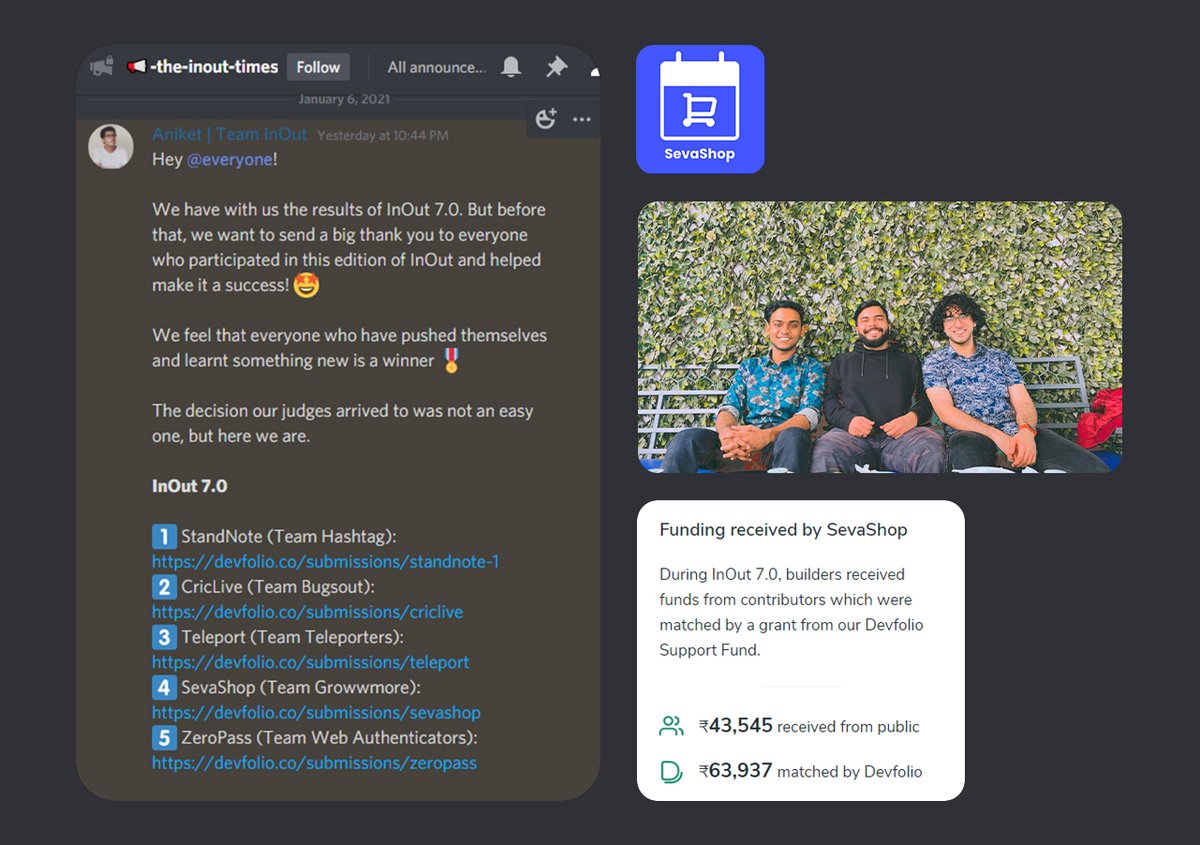Open the criclive submission link
This screenshot has width=1200, height=845.
[x=307, y=612]
